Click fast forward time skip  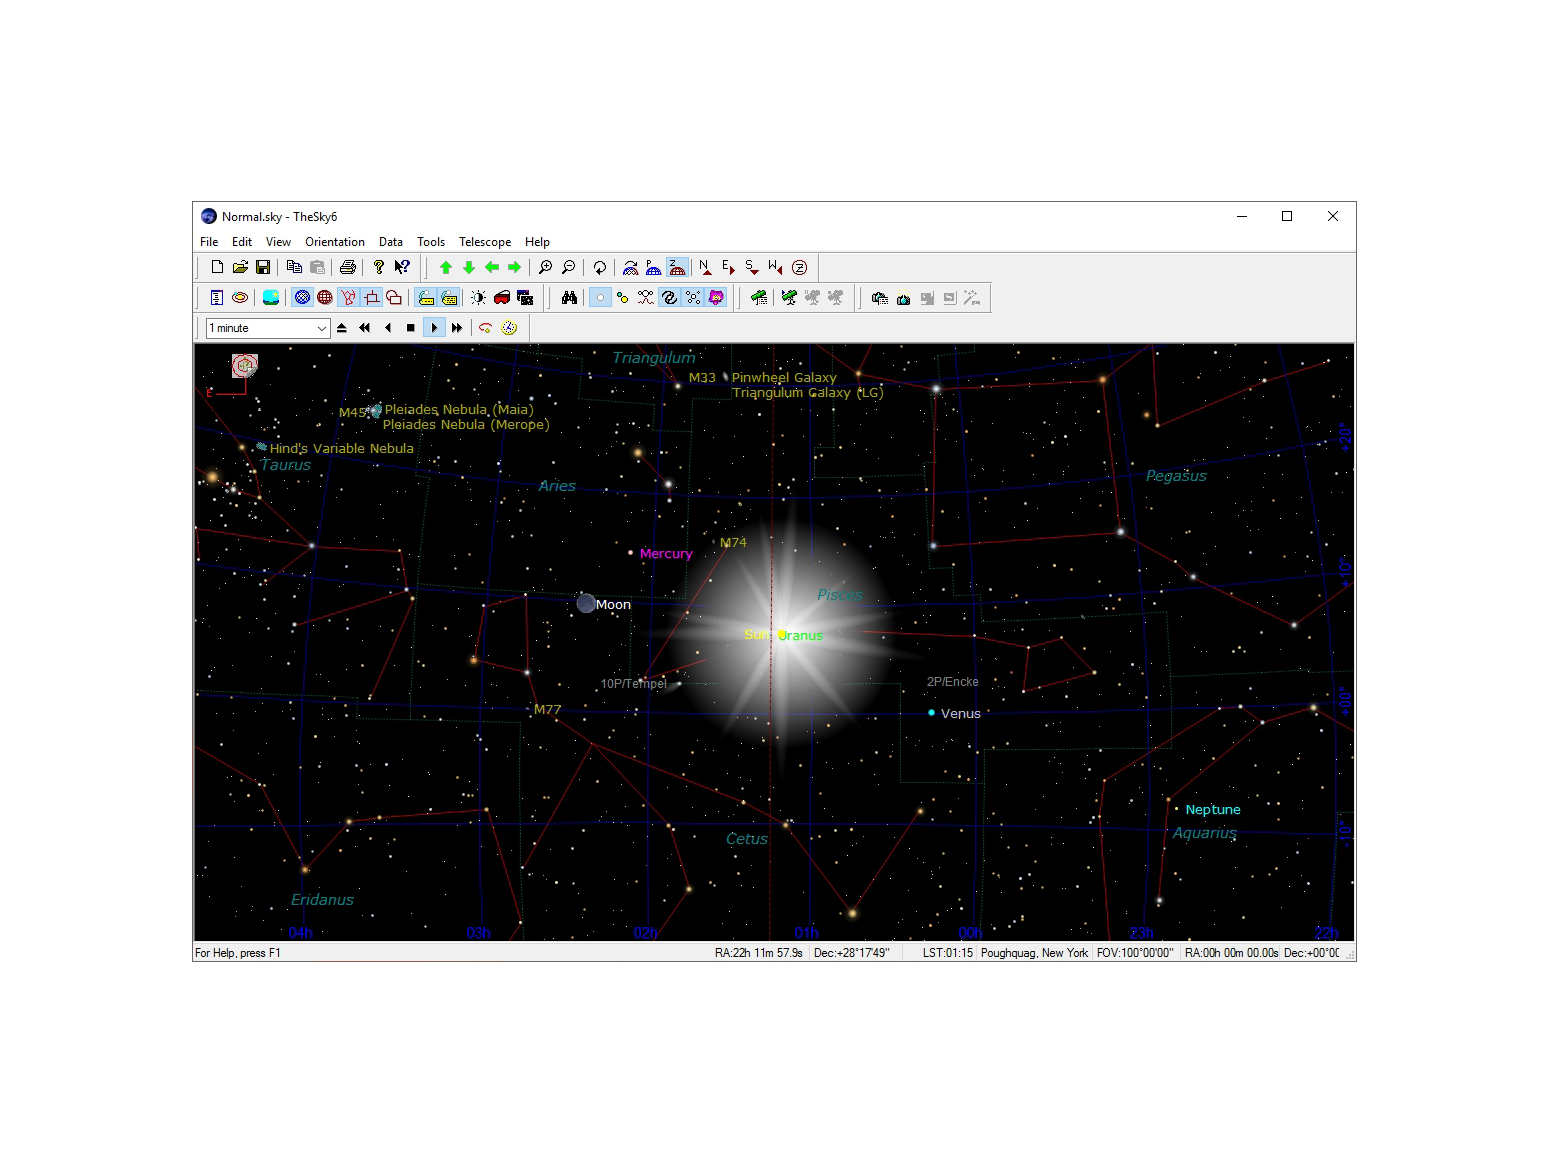point(457,328)
